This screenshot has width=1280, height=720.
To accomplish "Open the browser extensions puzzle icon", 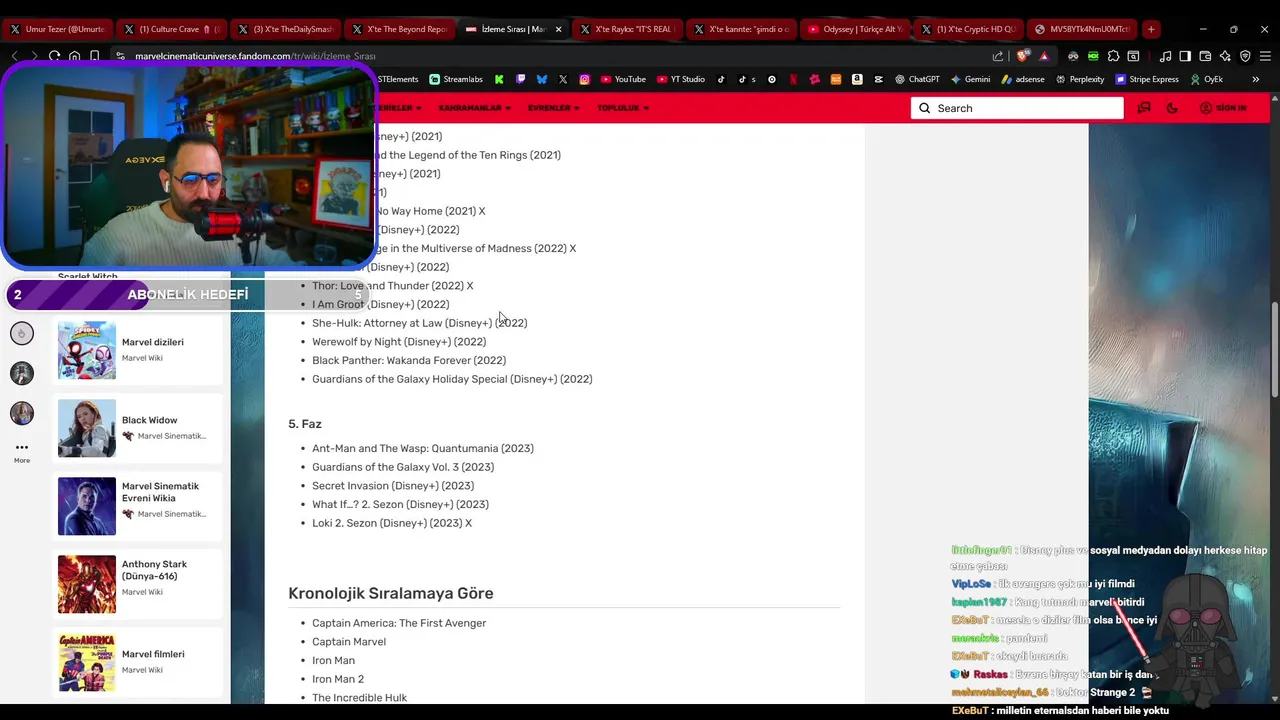I will [1113, 56].
